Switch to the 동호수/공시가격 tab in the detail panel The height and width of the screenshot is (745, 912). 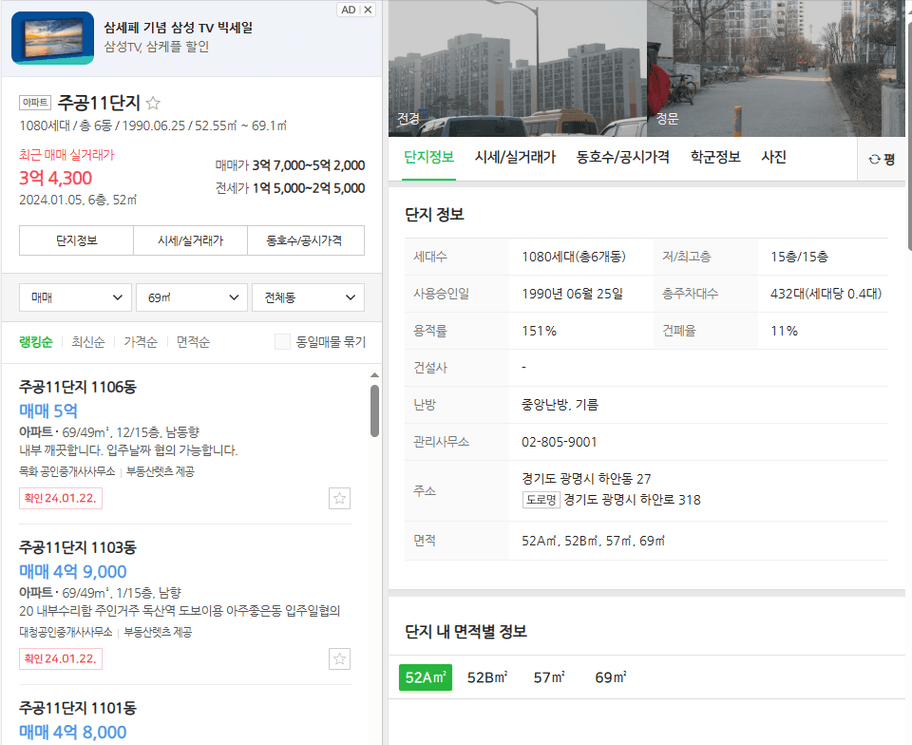[623, 157]
